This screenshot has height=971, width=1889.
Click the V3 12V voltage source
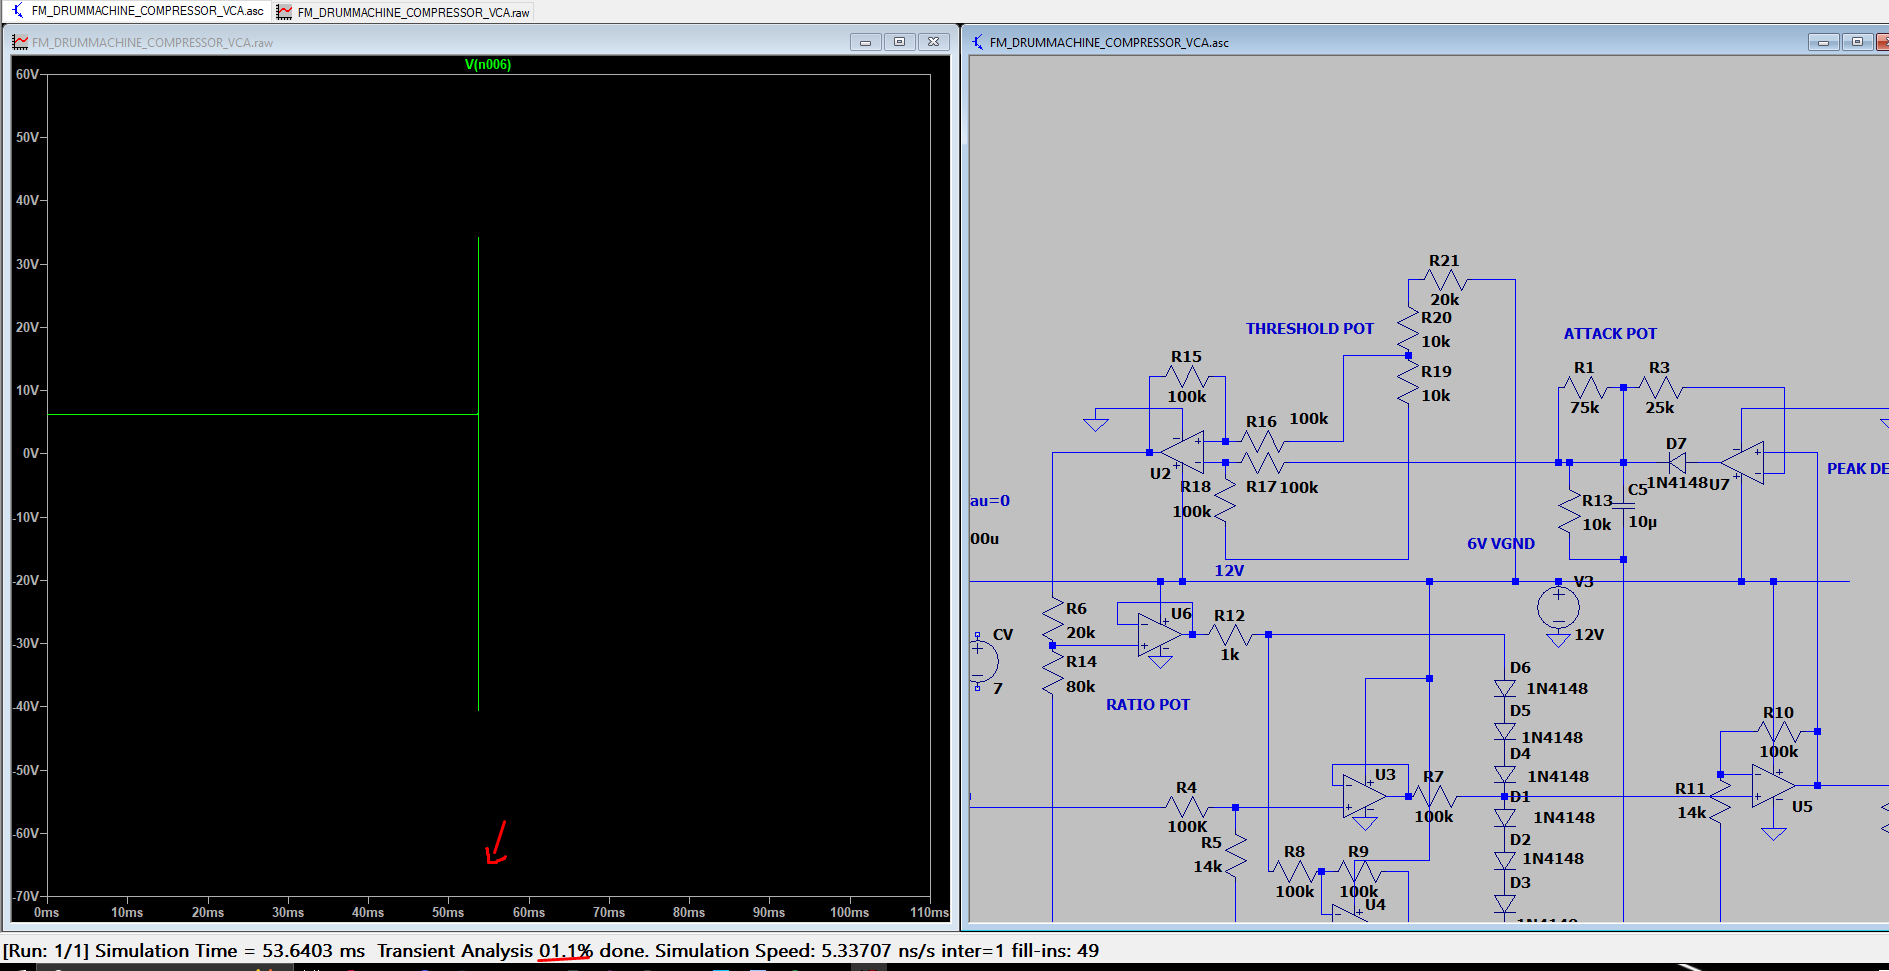(x=1558, y=607)
